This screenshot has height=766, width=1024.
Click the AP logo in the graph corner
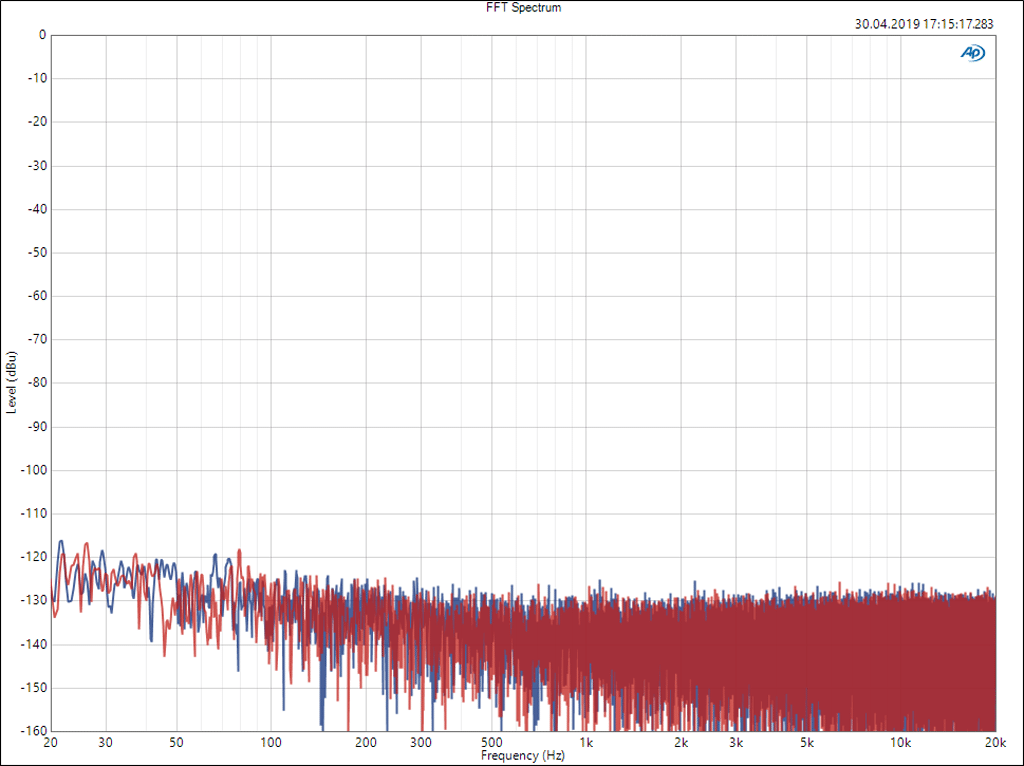(x=972, y=53)
